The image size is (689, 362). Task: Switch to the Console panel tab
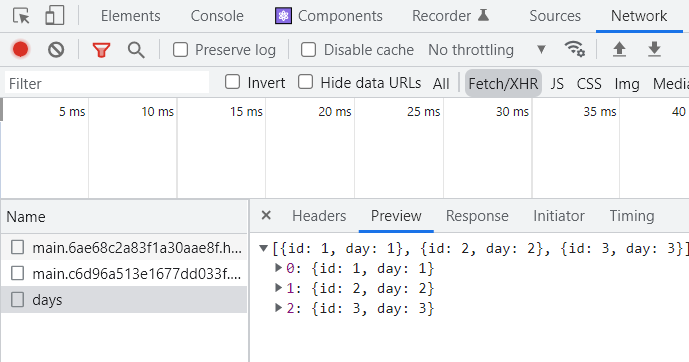[217, 16]
